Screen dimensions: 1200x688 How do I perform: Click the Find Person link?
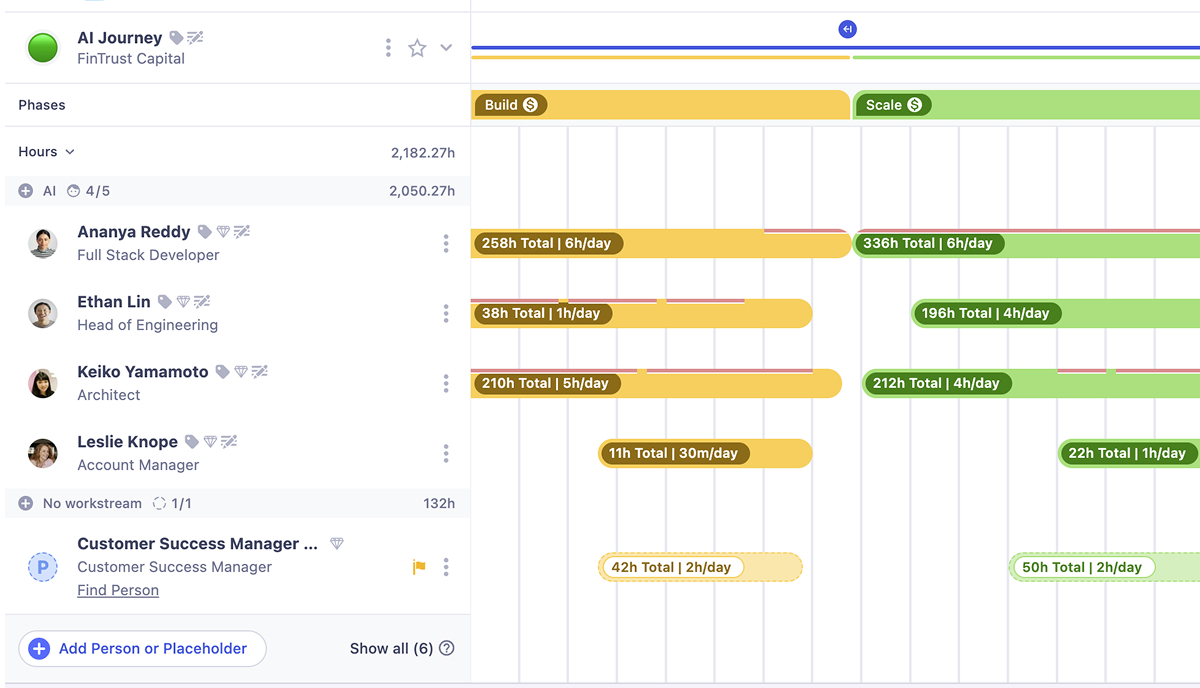click(118, 590)
